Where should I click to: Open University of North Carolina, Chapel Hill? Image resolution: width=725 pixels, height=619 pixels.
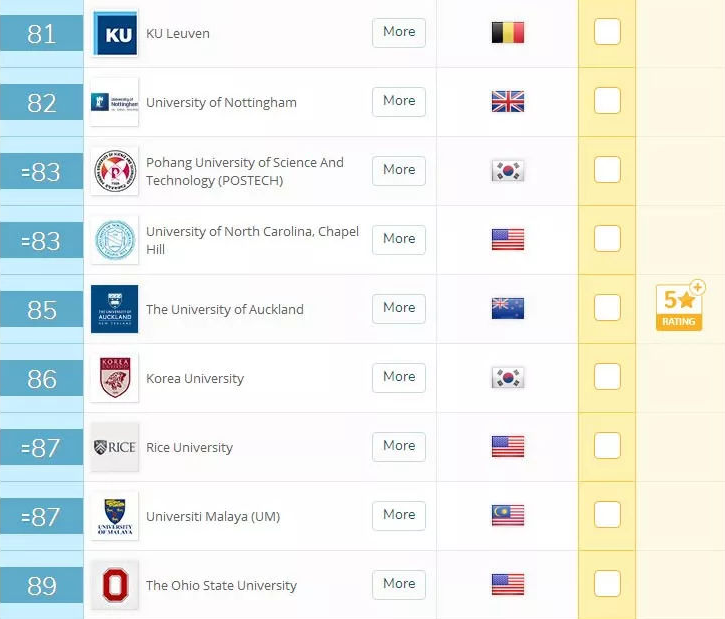pyautogui.click(x=252, y=240)
